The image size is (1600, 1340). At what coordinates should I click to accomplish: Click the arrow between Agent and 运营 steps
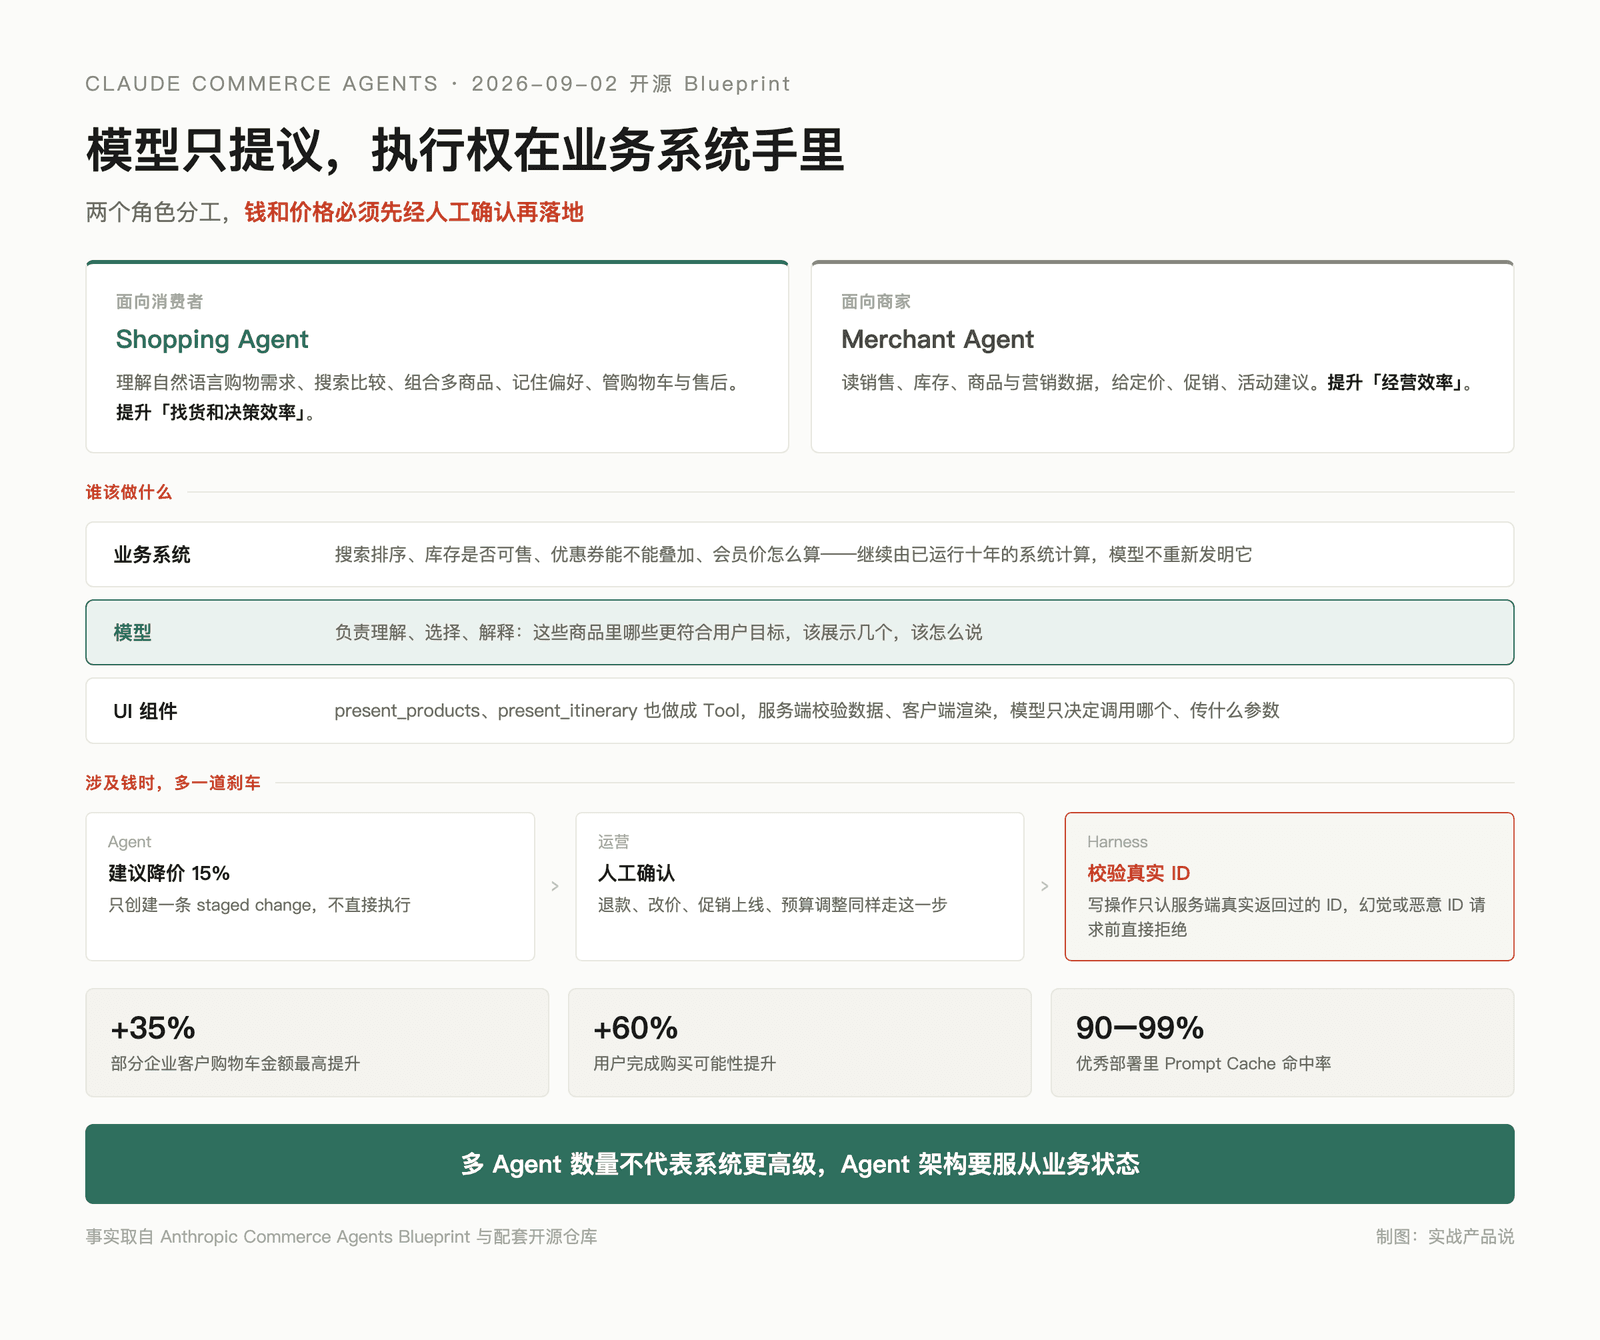click(x=555, y=886)
